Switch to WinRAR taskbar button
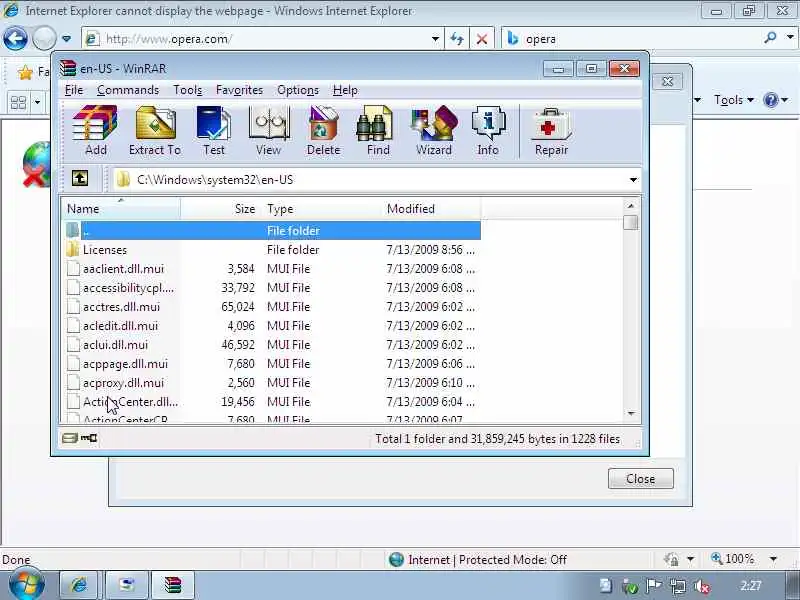The image size is (800, 600). (173, 585)
